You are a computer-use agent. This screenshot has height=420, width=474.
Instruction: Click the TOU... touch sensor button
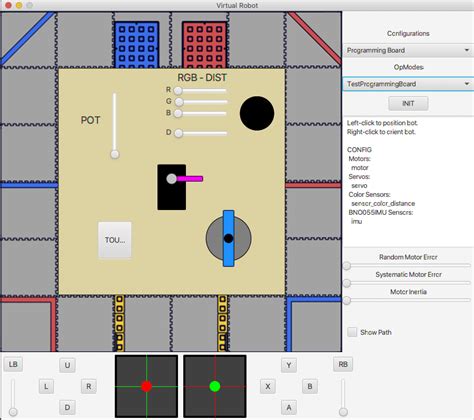(x=115, y=240)
